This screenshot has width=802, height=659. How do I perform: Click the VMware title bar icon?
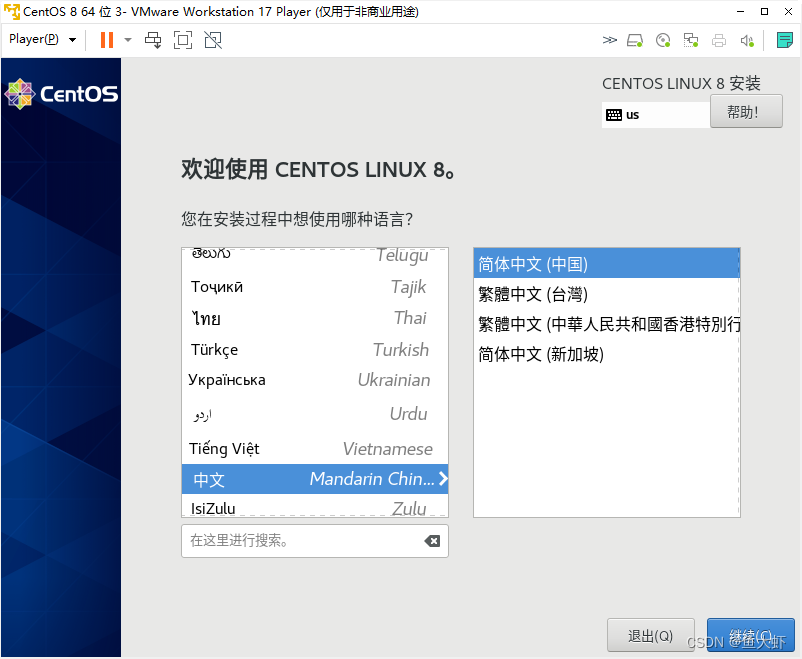[x=11, y=11]
